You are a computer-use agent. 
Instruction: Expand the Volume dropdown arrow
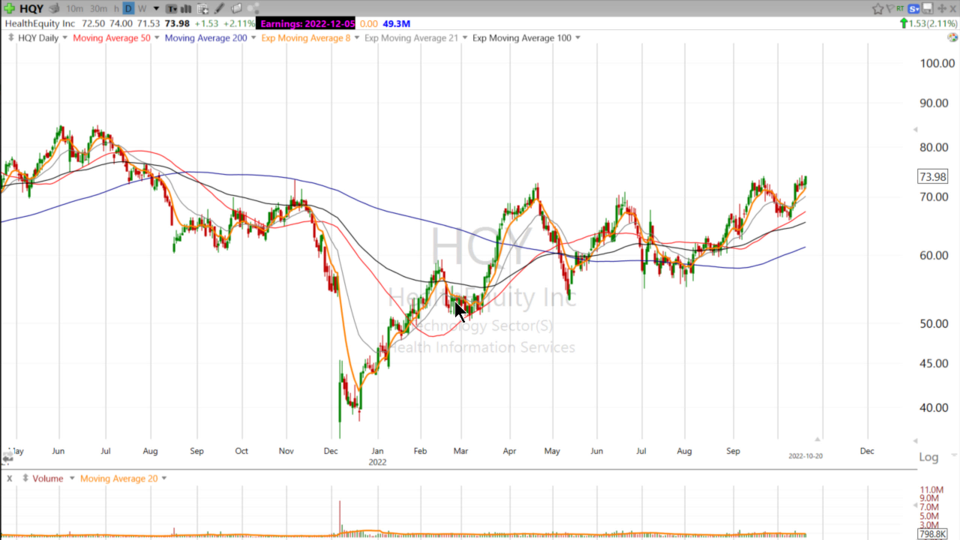[72, 479]
